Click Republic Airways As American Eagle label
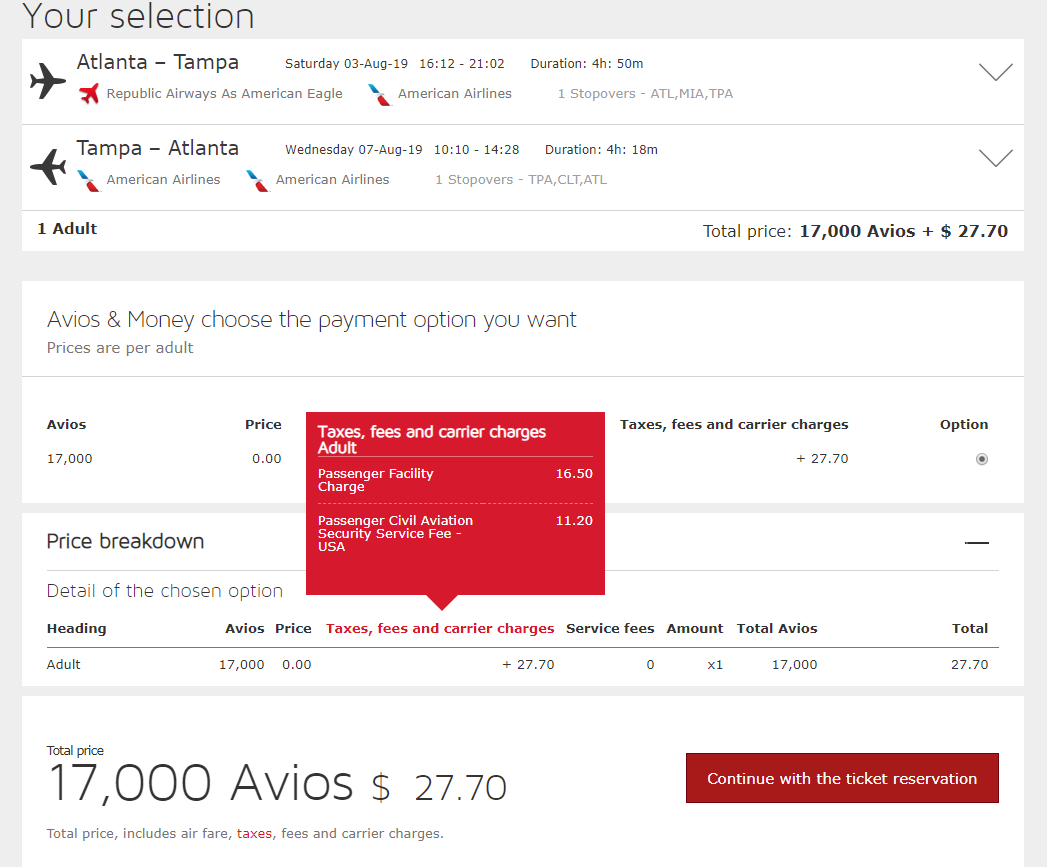The width and height of the screenshot is (1047, 867). [x=224, y=94]
